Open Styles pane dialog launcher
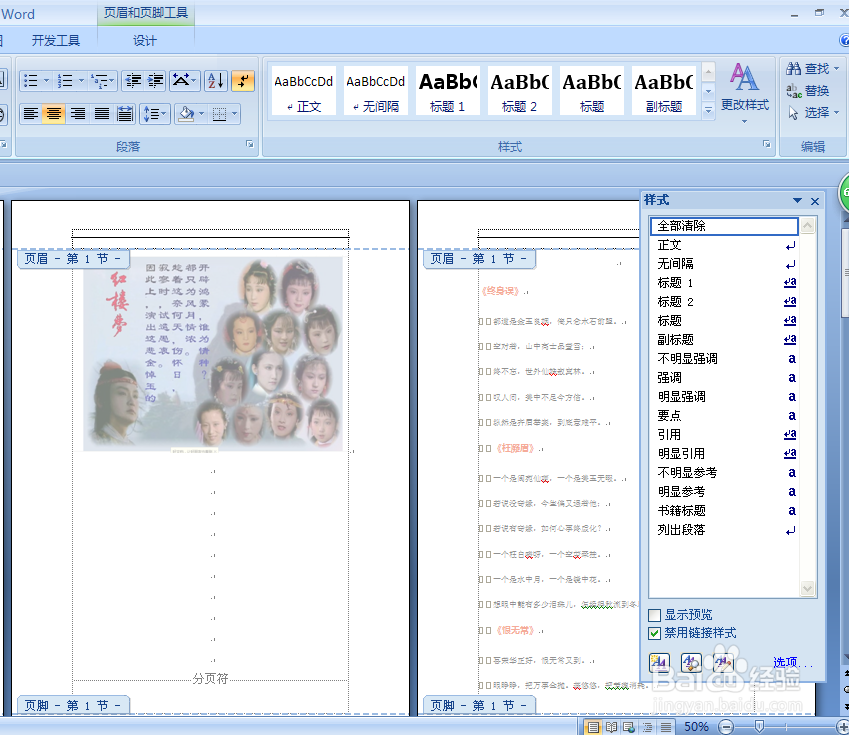This screenshot has height=735, width=849. coord(767,144)
